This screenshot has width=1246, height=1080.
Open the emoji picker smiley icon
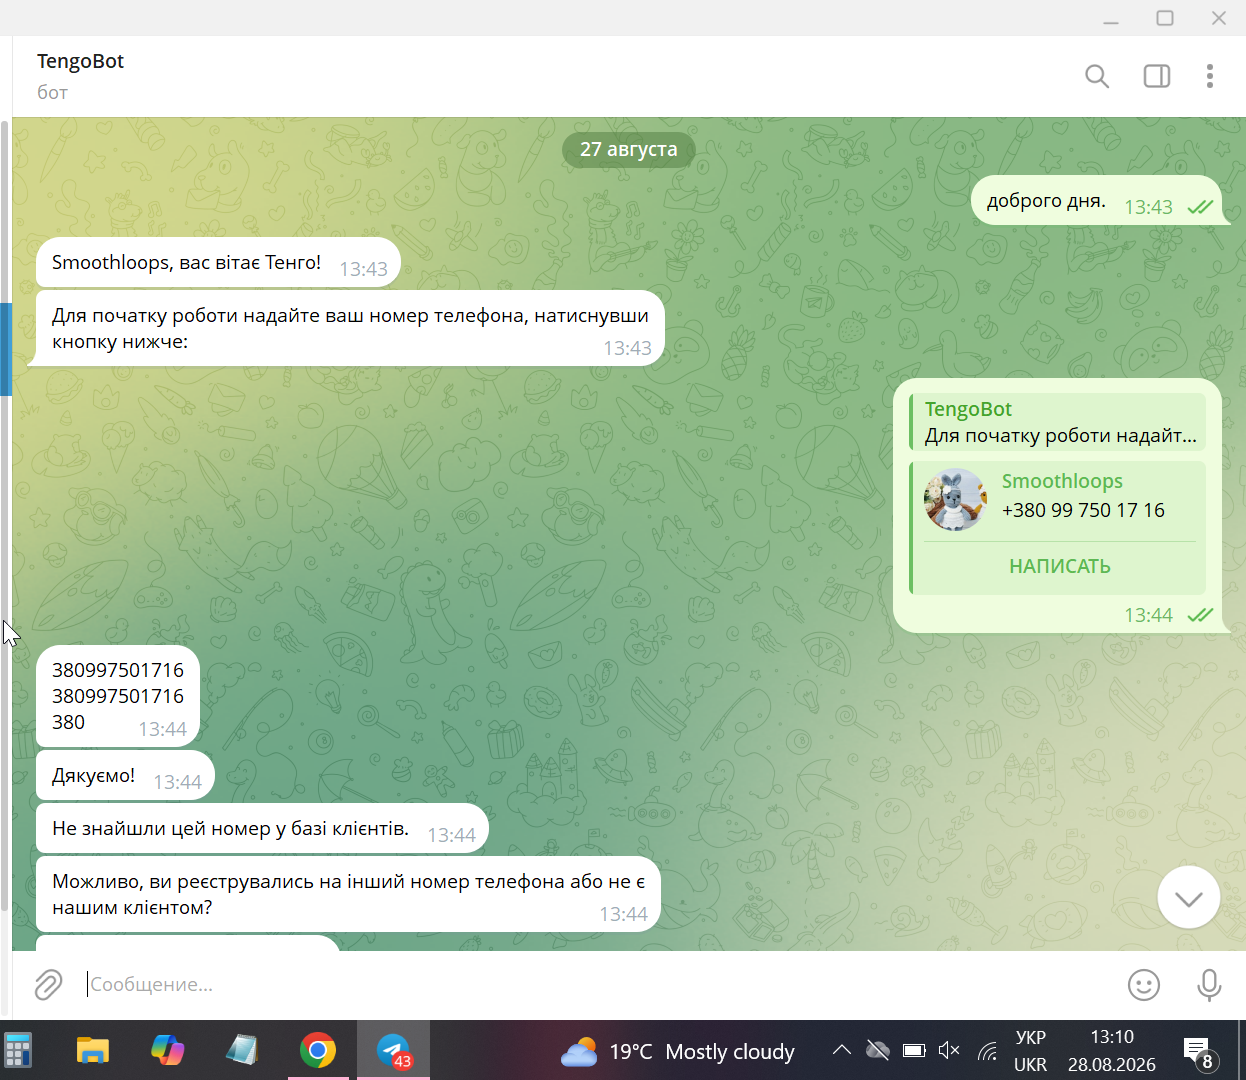(1144, 985)
